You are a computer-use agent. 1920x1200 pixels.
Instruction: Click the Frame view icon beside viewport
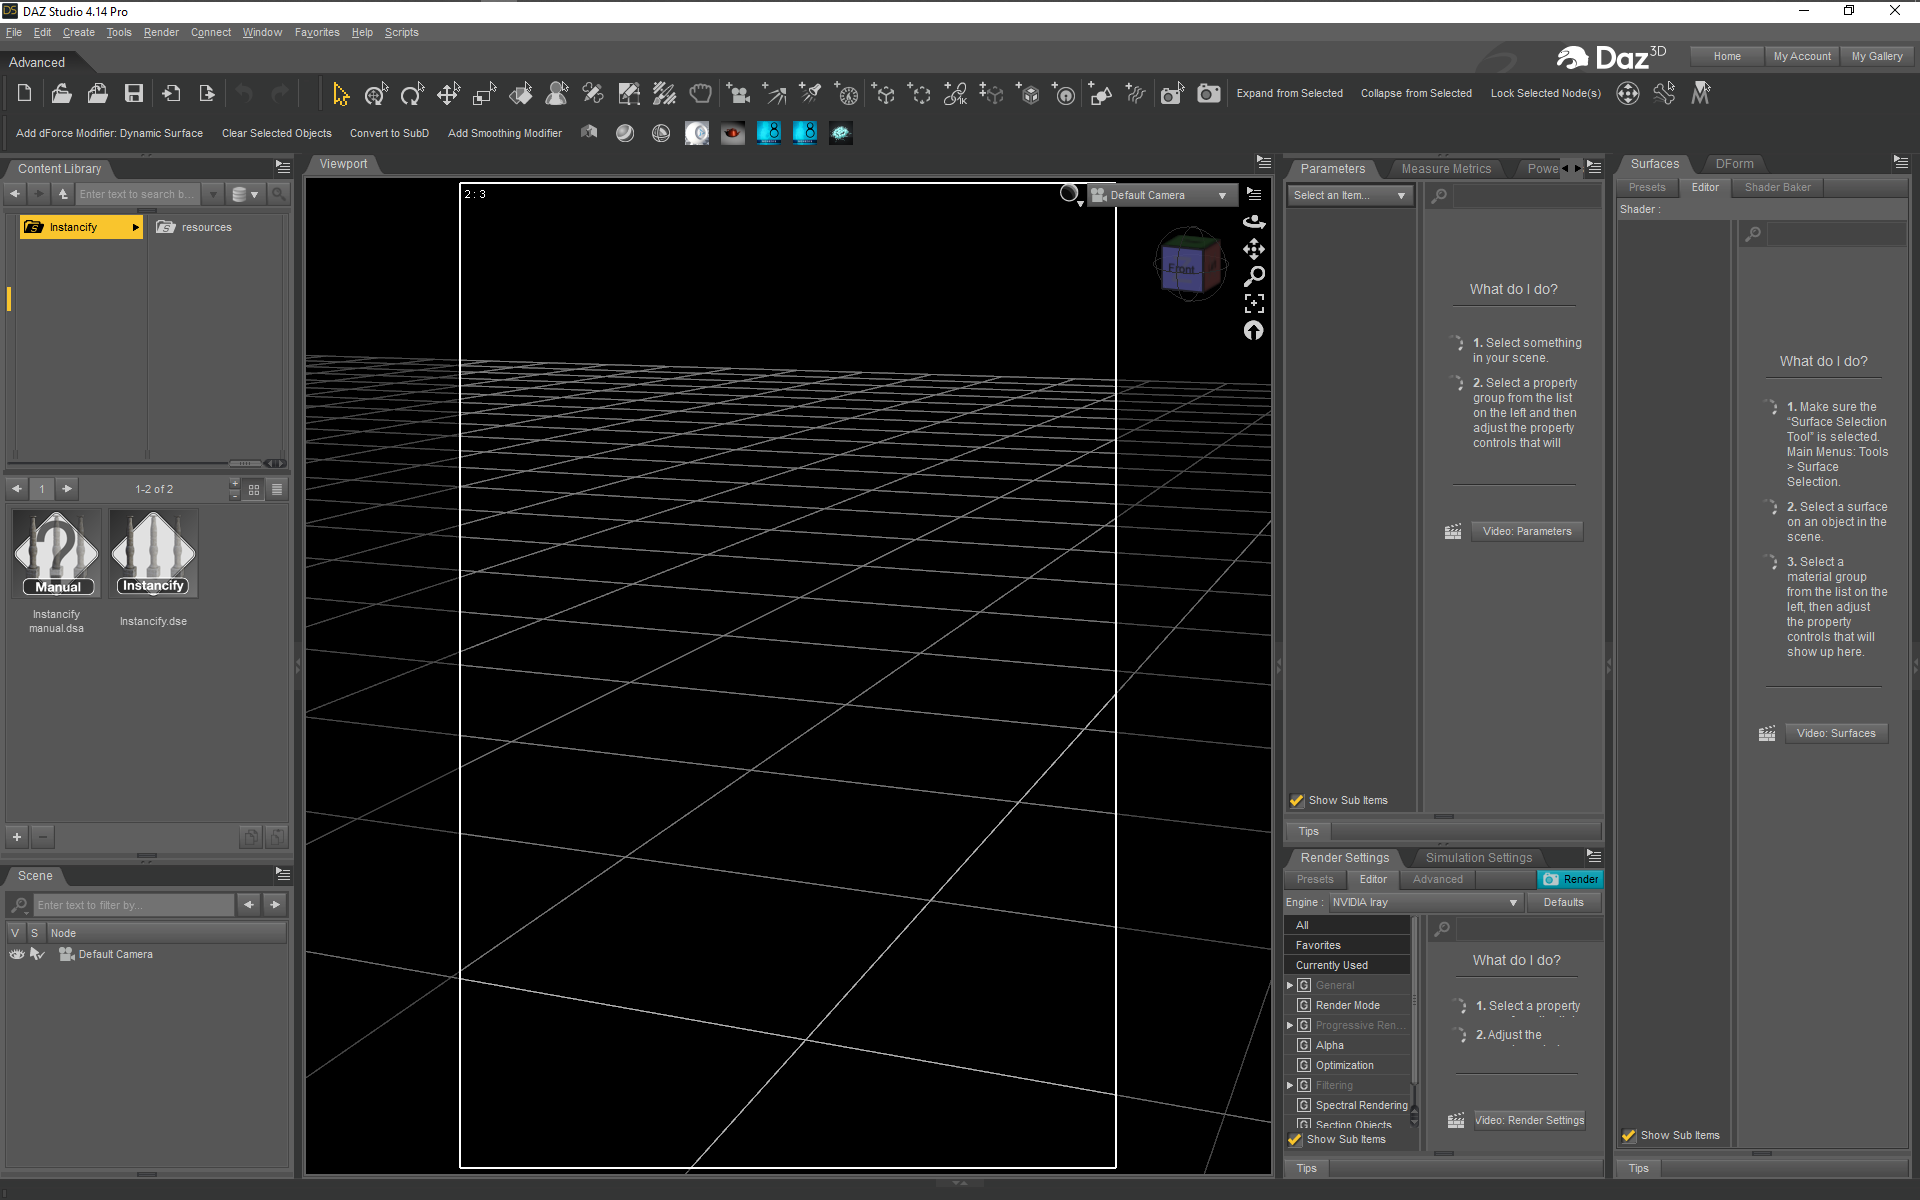tap(1254, 303)
